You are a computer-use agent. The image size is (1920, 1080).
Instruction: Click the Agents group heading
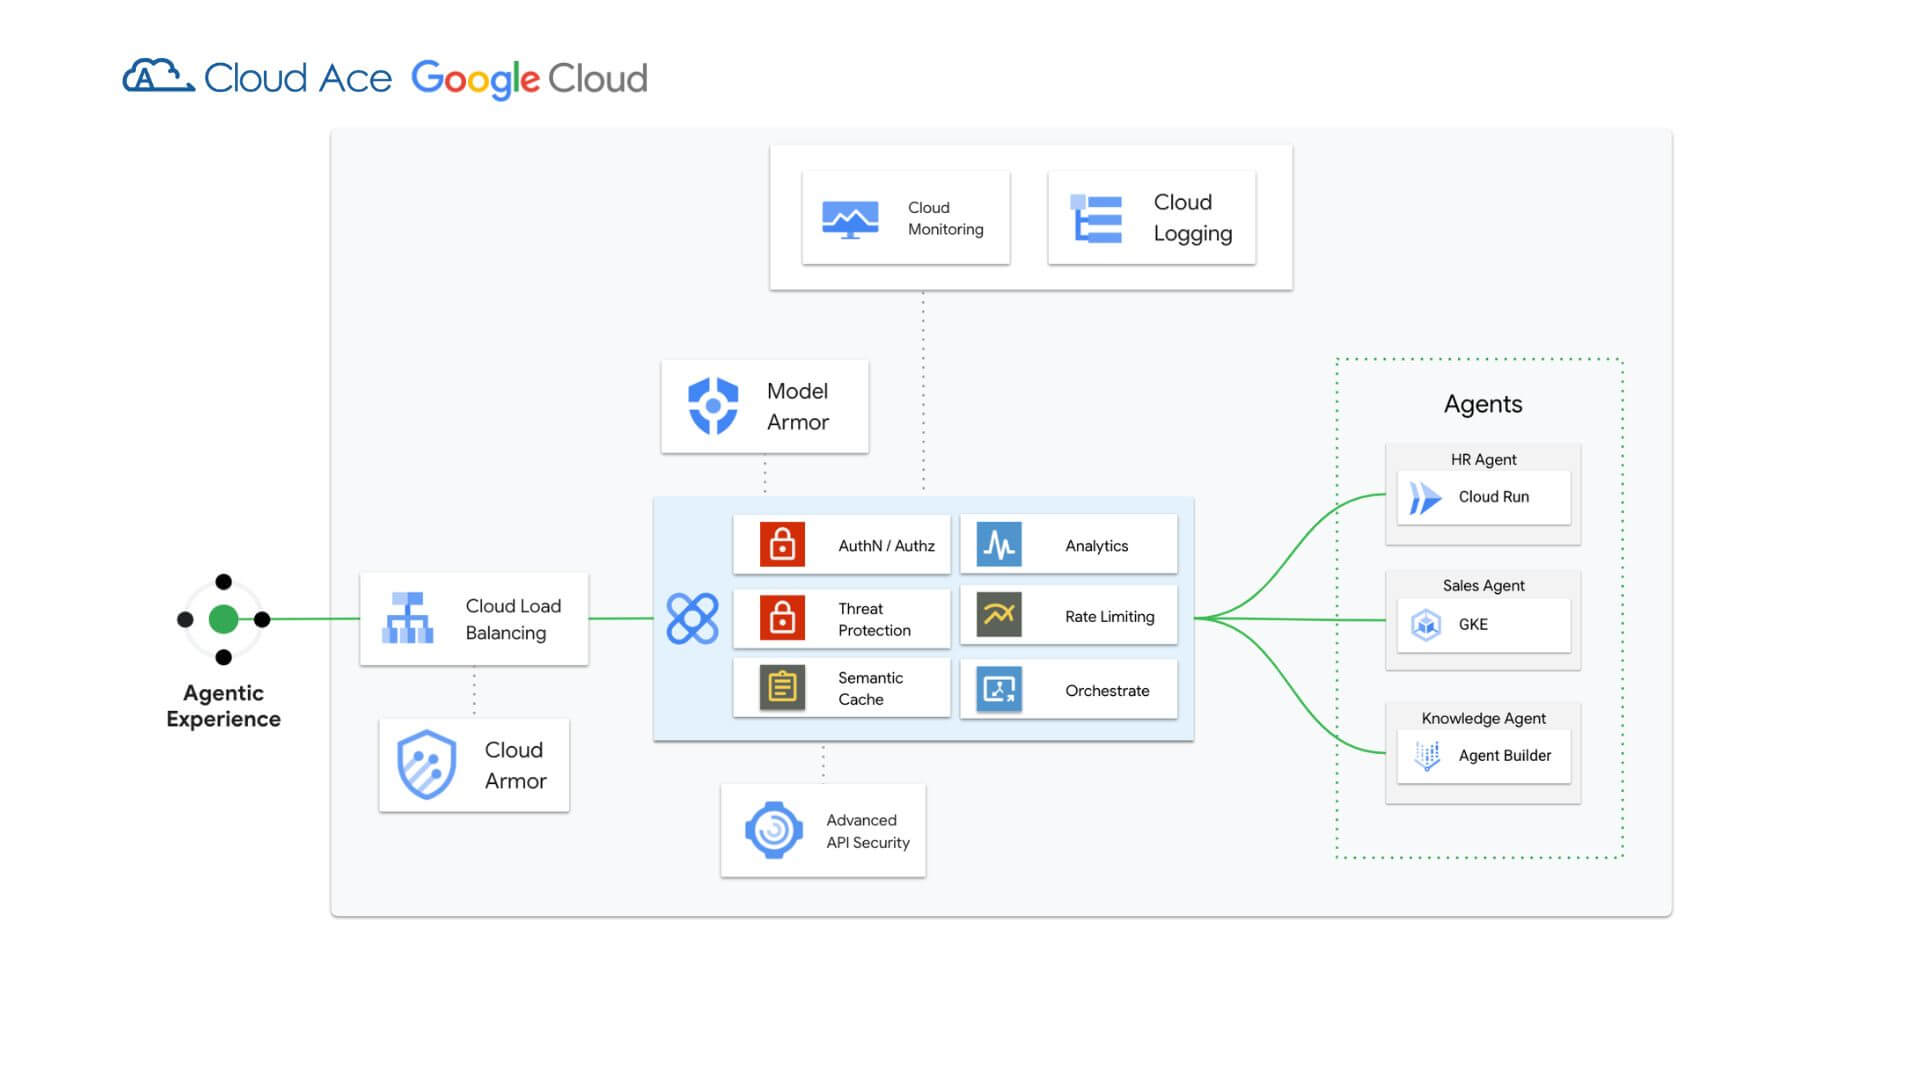[x=1483, y=404]
